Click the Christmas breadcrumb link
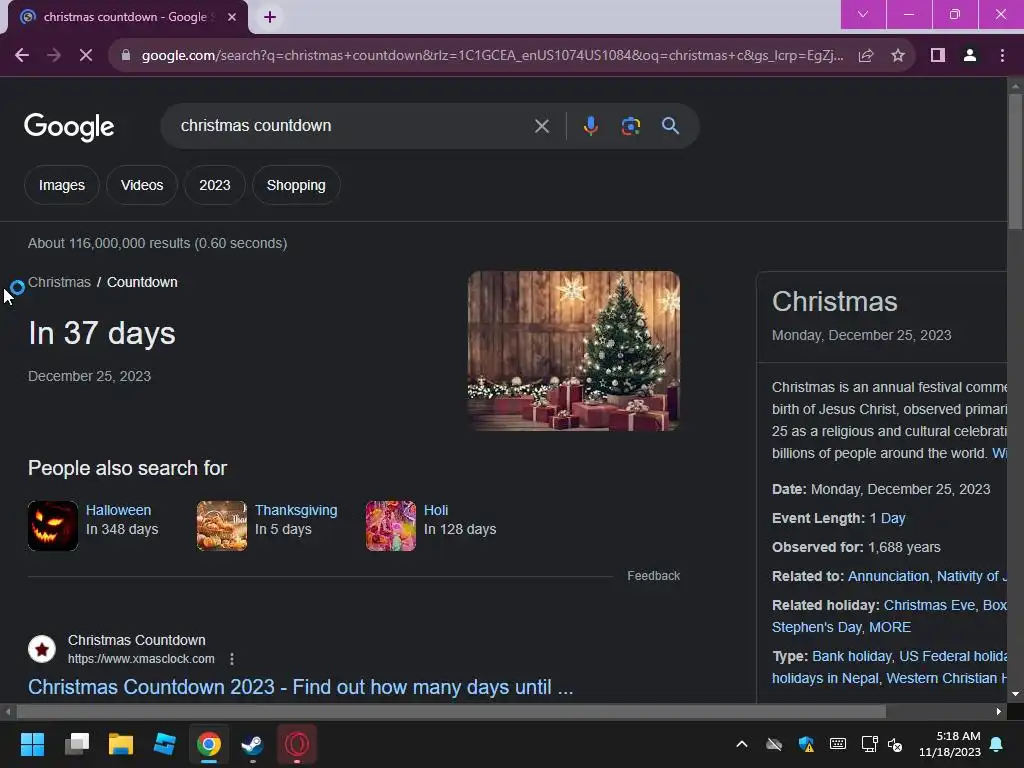The height and width of the screenshot is (768, 1024). (x=59, y=282)
